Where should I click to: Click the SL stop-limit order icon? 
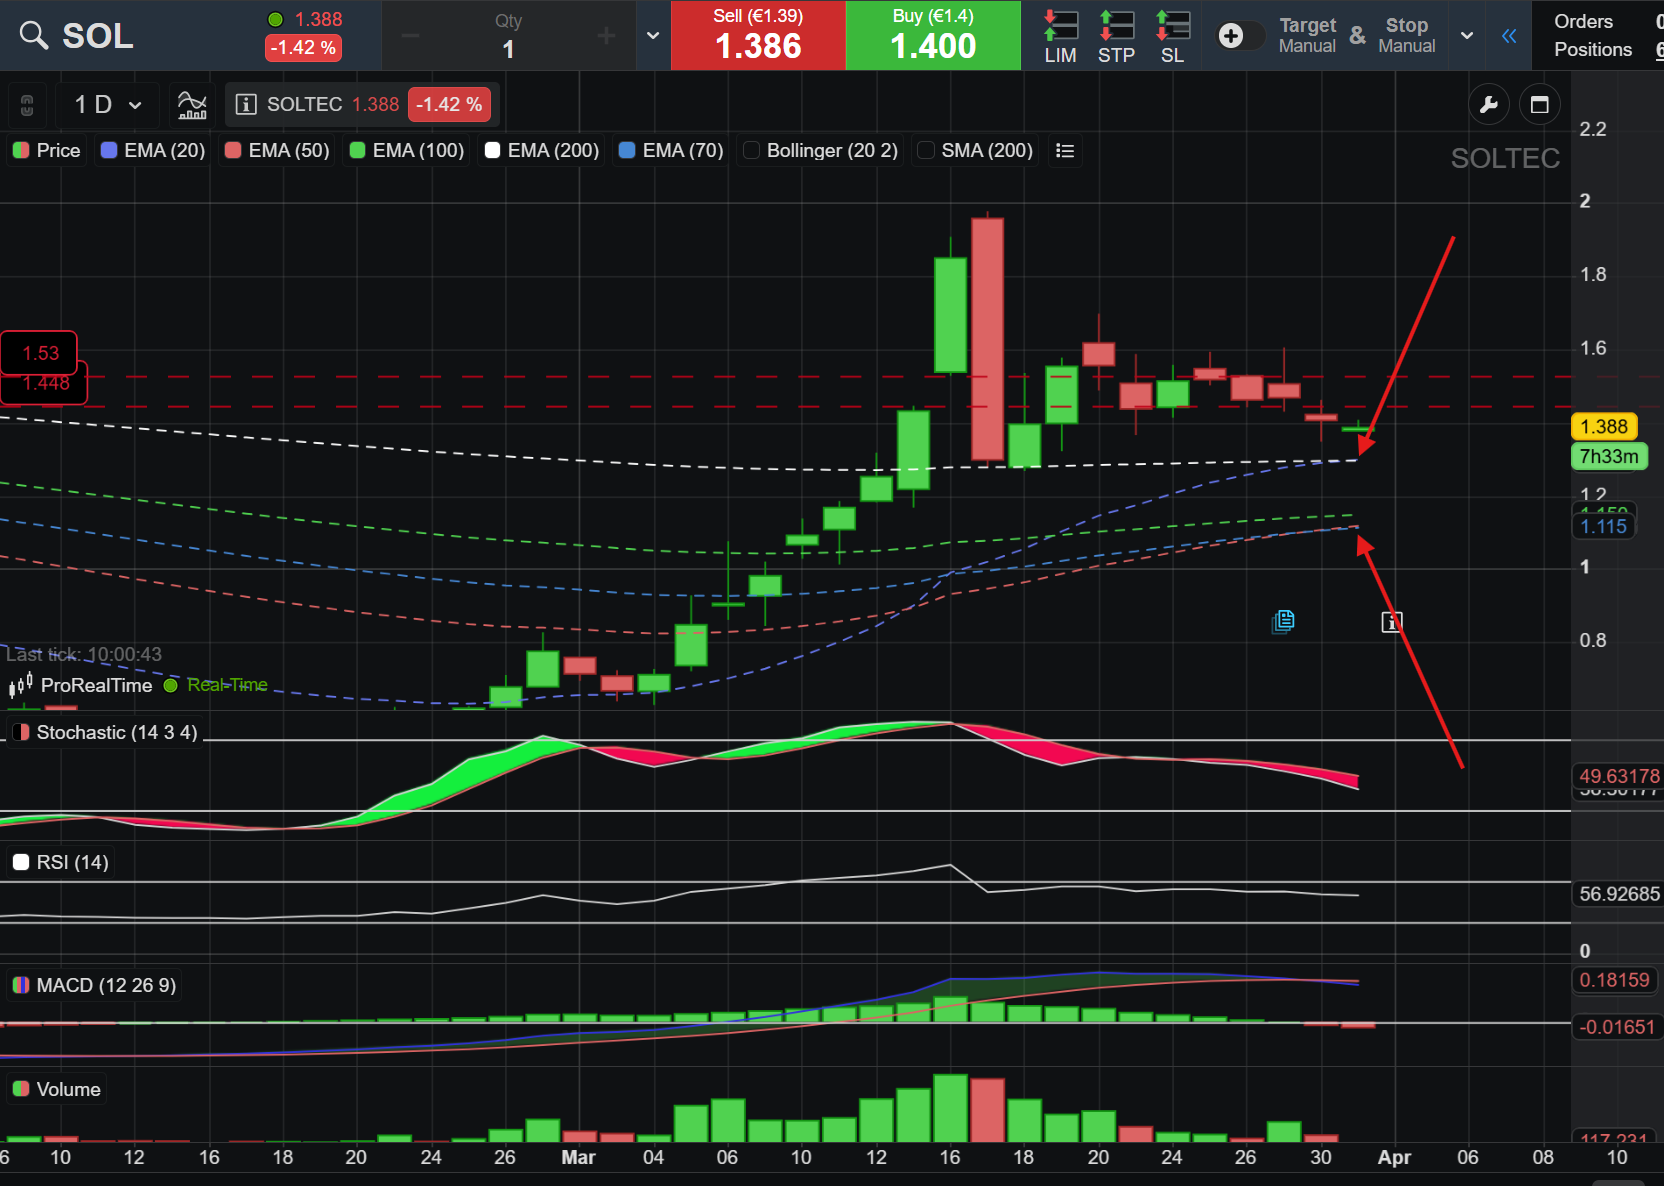pyautogui.click(x=1172, y=36)
